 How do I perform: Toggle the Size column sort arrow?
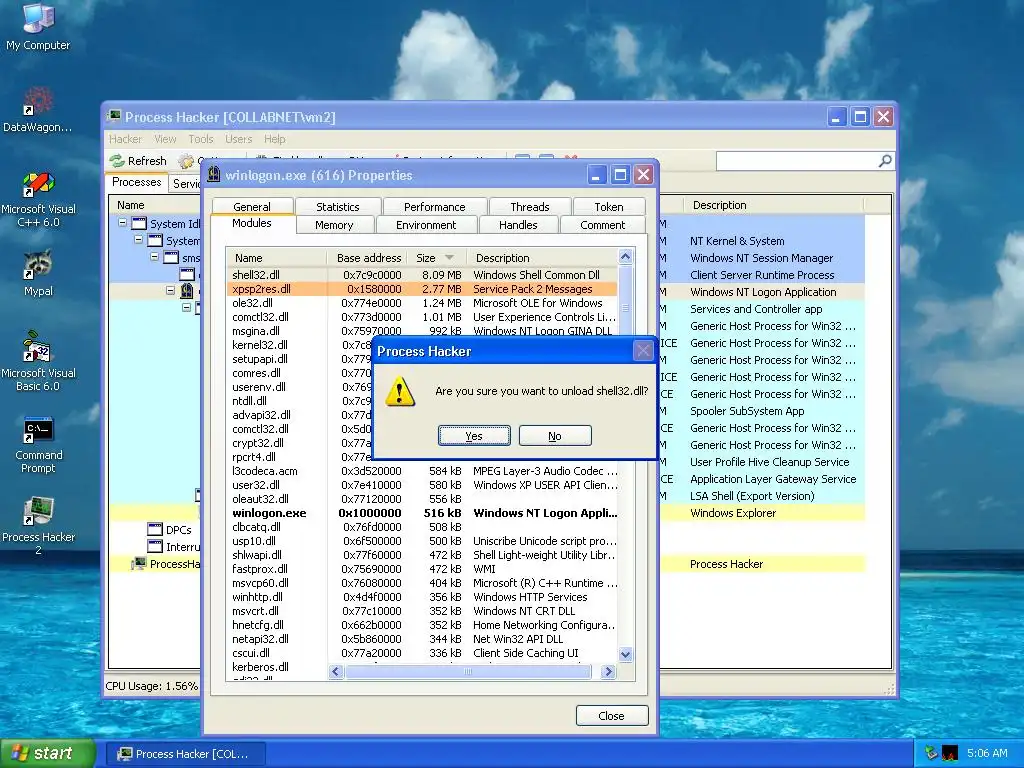coord(449,257)
